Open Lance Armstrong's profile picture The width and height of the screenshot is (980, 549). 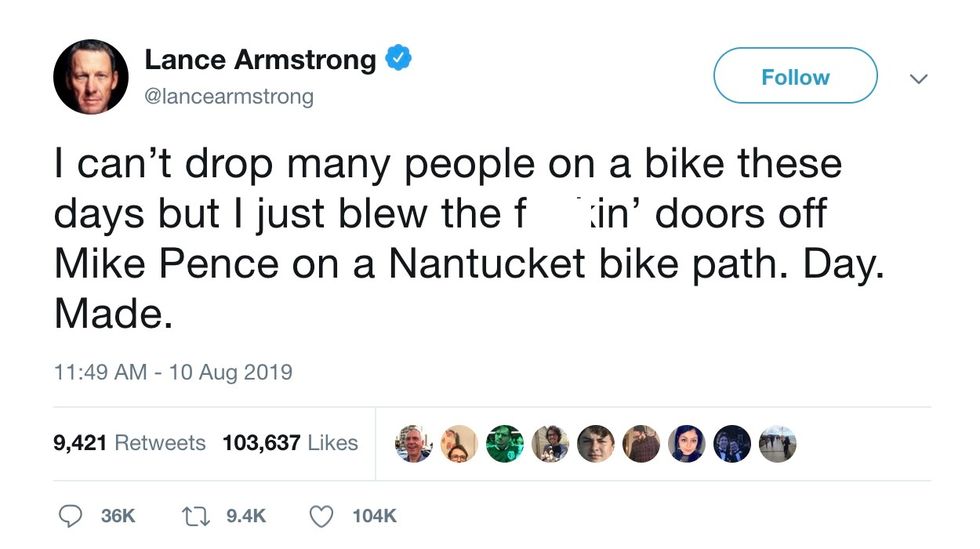(x=90, y=77)
